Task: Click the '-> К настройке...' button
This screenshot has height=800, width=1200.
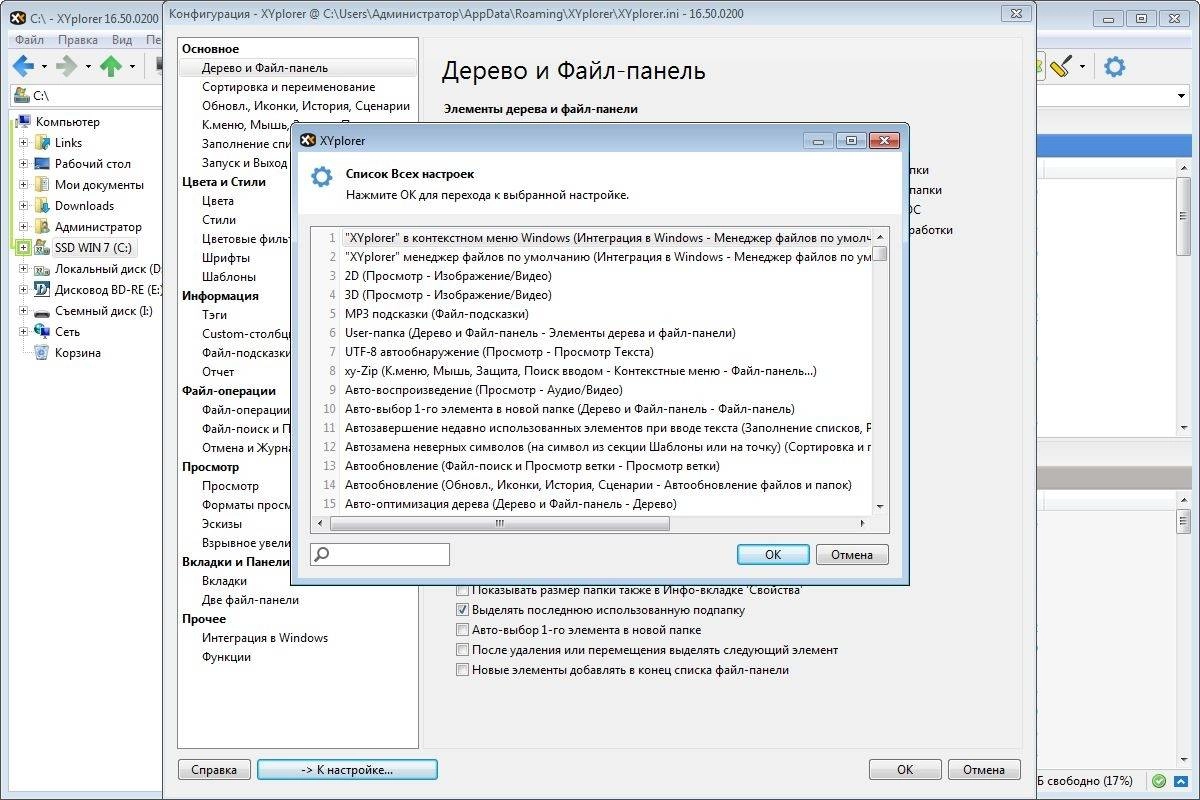Action: pos(347,770)
